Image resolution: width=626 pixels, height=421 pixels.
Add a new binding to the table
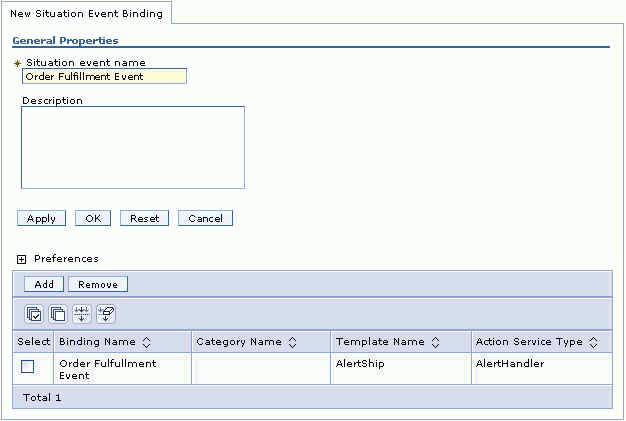tap(44, 284)
